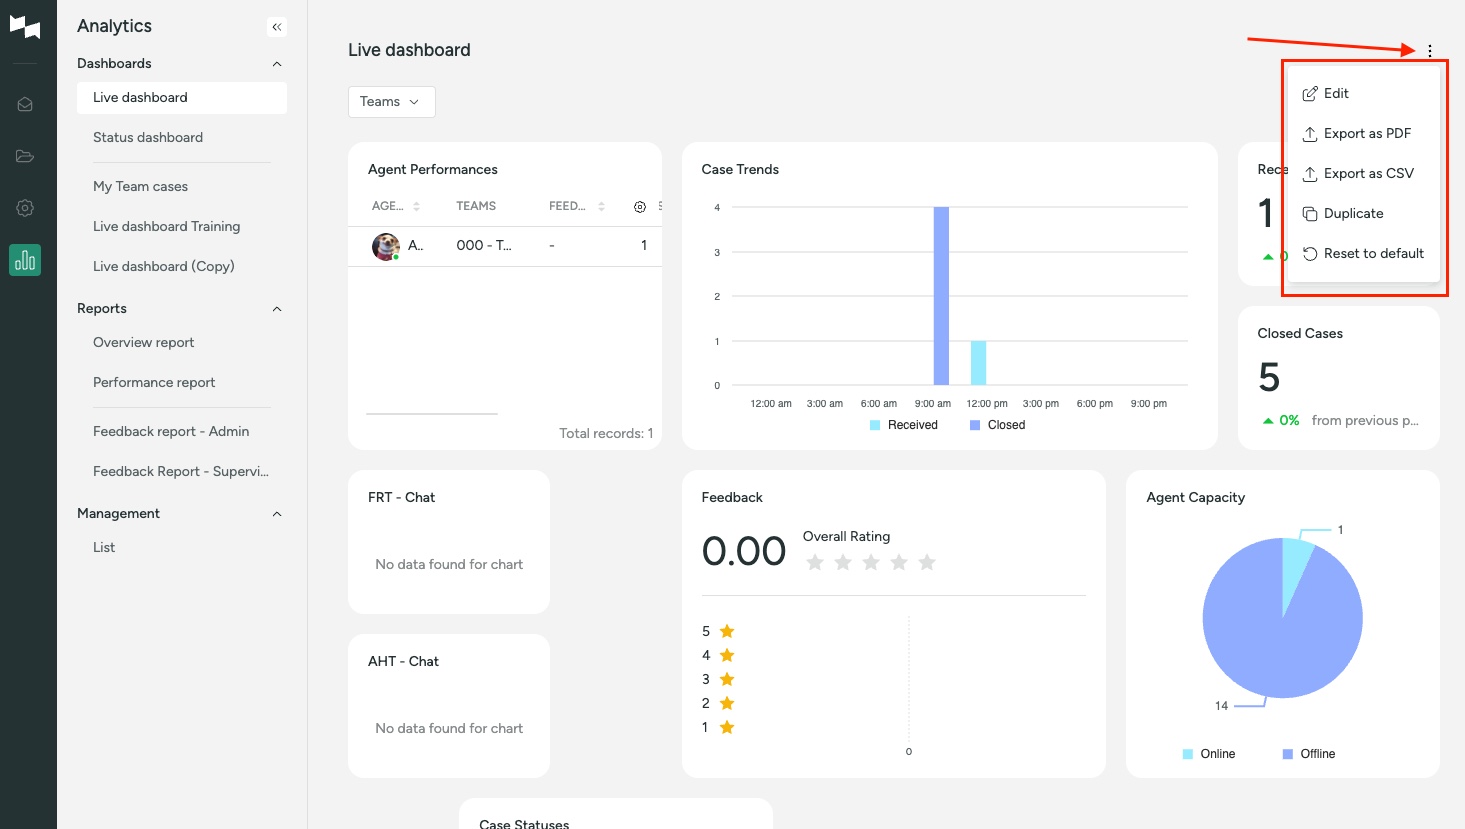
Task: Click the cyan bar in Case Trends
Action: tap(978, 363)
